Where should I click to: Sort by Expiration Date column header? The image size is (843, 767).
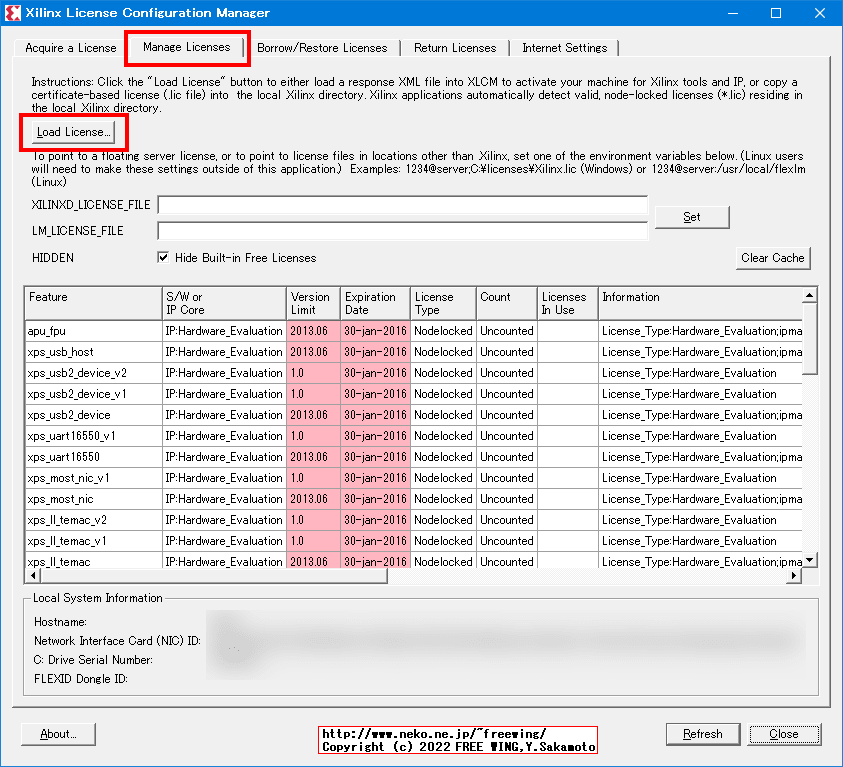[x=374, y=302]
